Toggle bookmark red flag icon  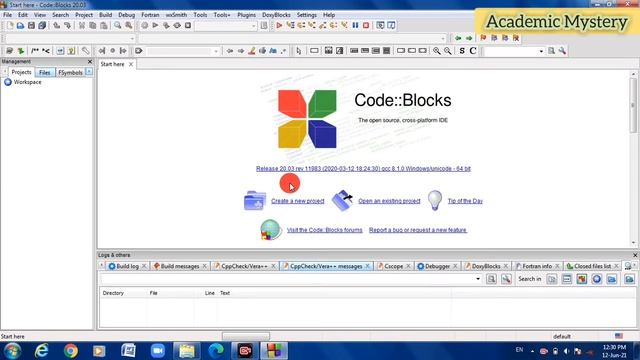tap(483, 38)
